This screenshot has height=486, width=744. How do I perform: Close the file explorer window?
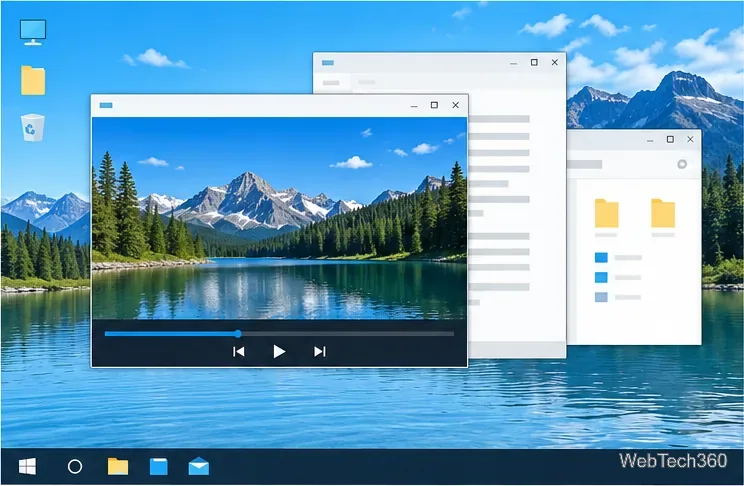690,139
